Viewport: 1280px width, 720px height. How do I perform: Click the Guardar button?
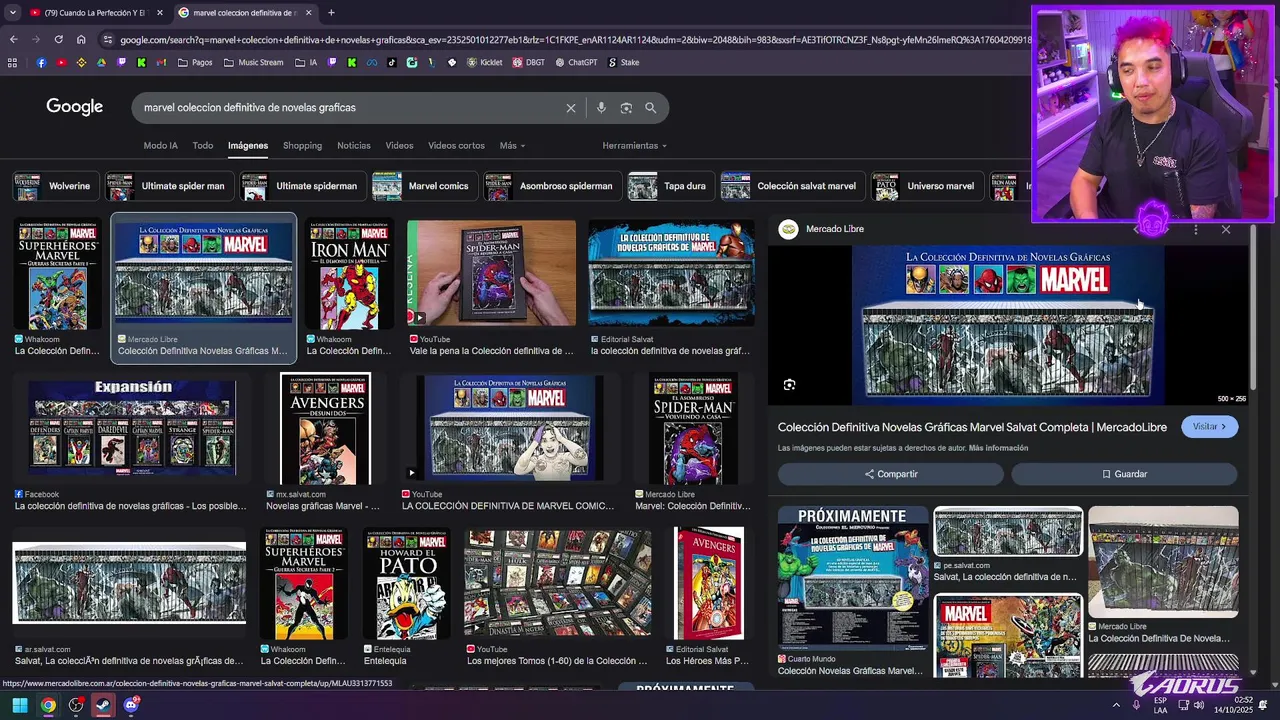(1124, 474)
